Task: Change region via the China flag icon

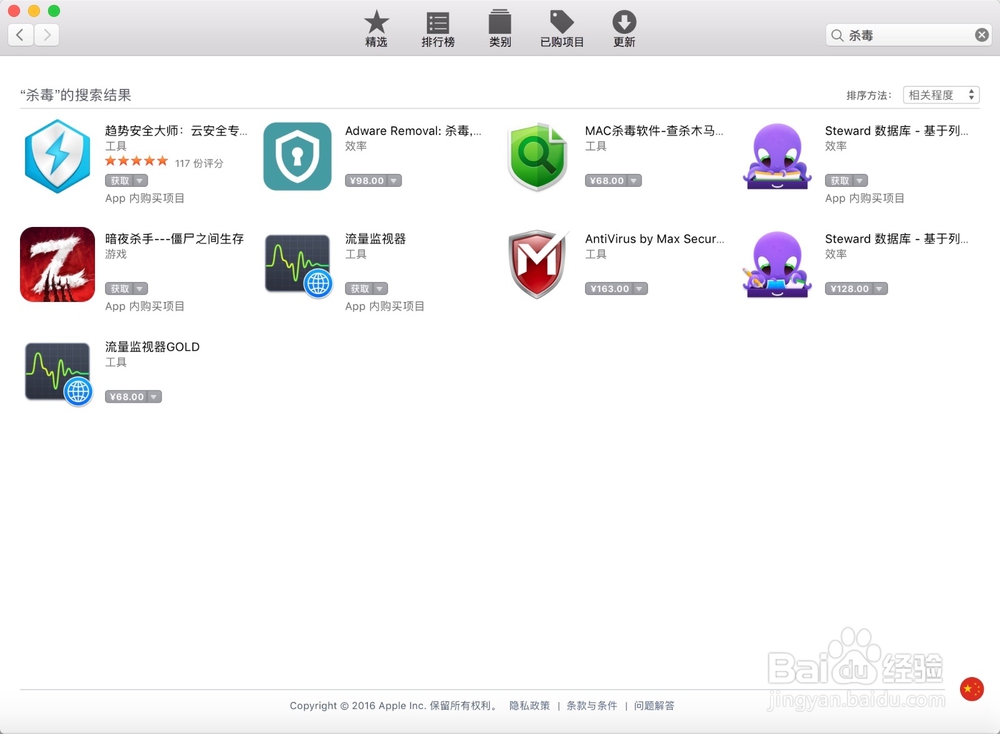Action: click(971, 689)
